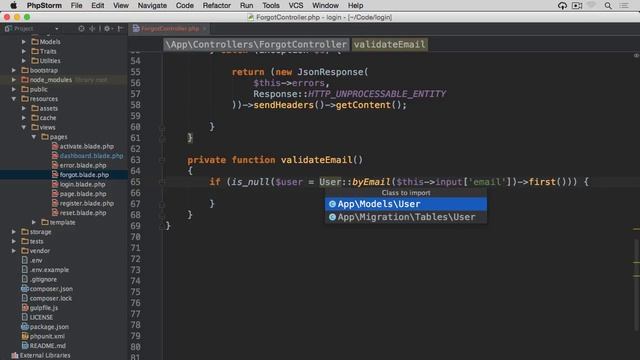The height and width of the screenshot is (360, 640).
Task: Click the 'User' class reference on line 65
Action: tap(330, 182)
